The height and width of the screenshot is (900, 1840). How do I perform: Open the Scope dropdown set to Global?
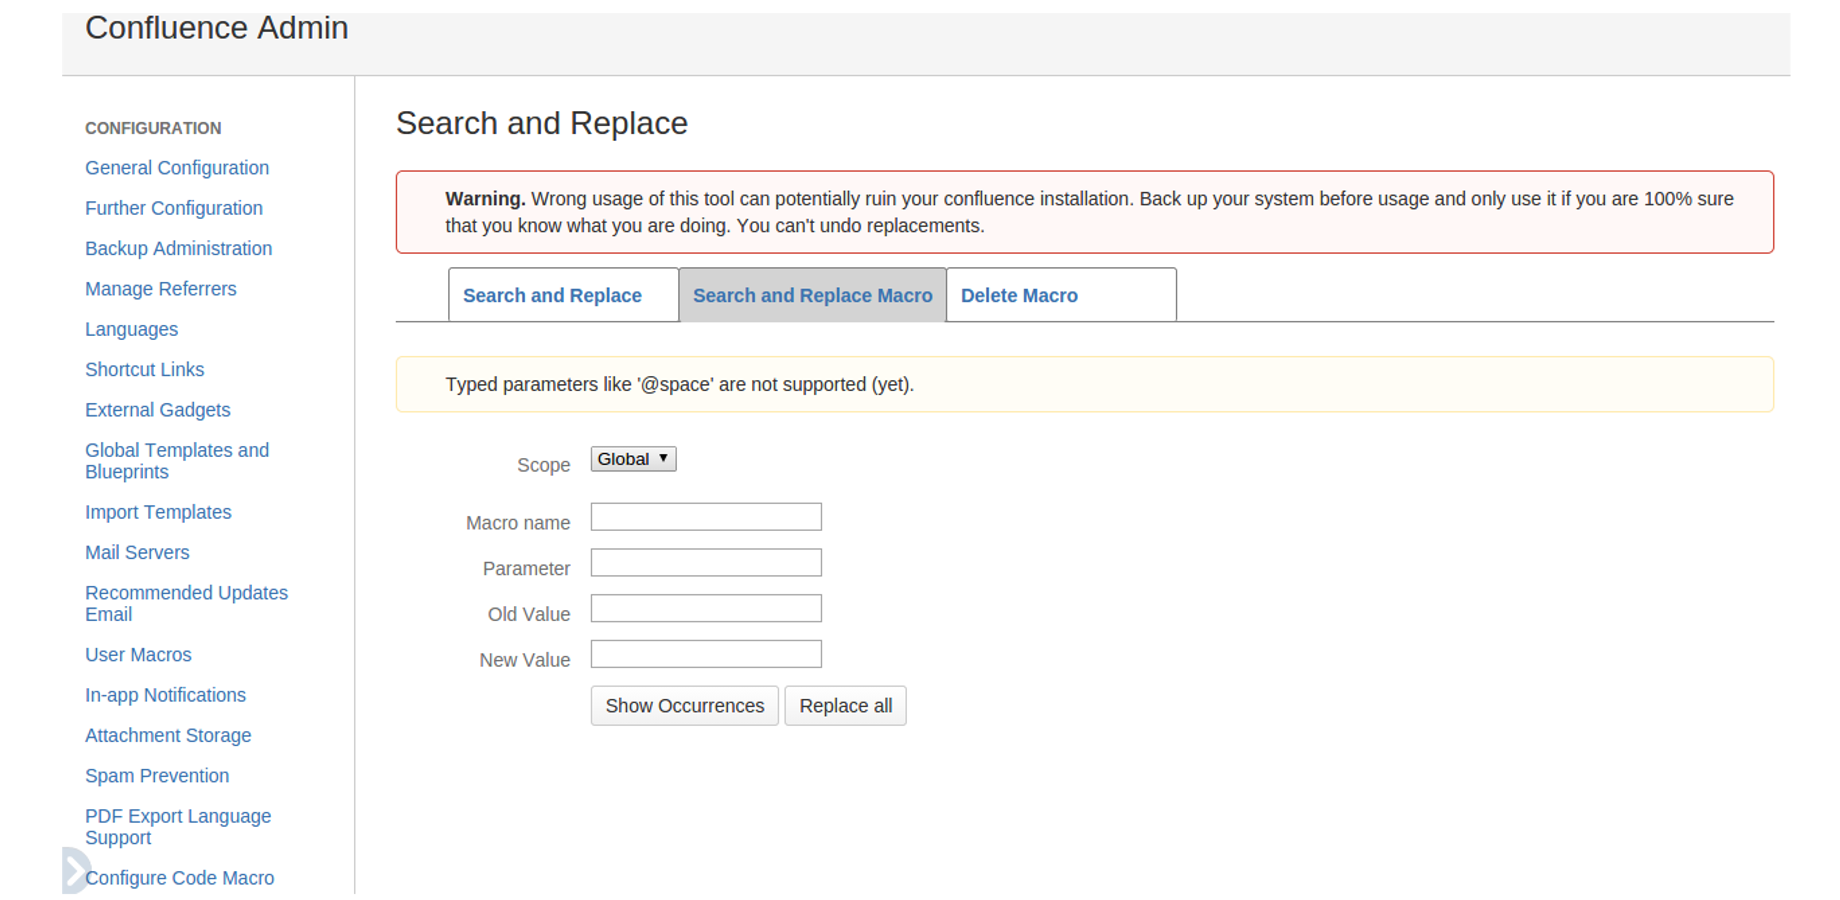pos(633,459)
